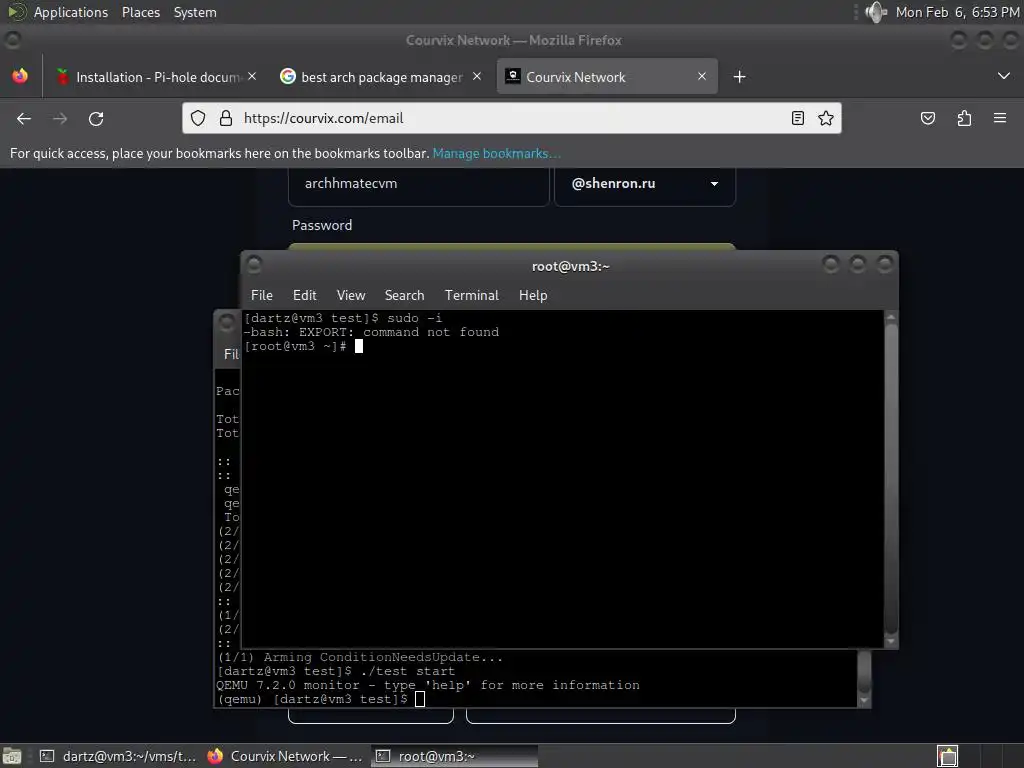Close the Pi-hole documentation tab
Viewport: 1024px width, 768px height.
tap(252, 76)
